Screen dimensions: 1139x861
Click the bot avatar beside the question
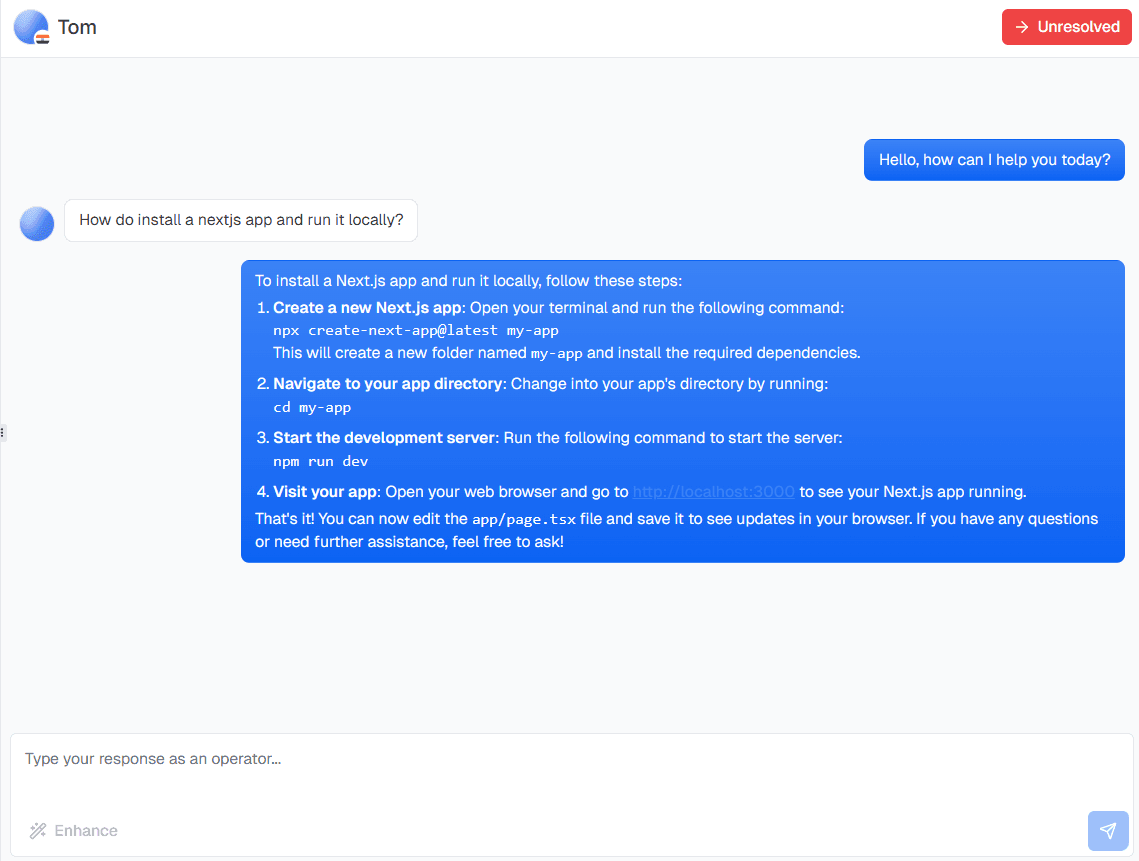[x=36, y=224]
